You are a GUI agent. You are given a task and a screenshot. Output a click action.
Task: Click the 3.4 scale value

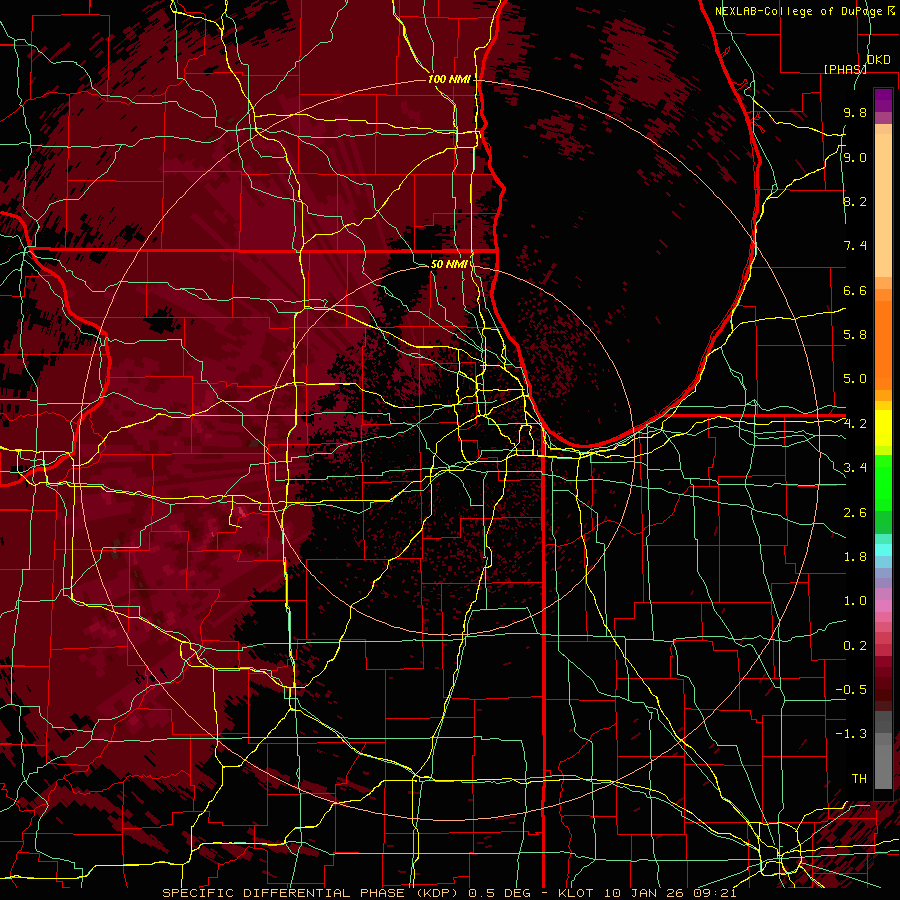(855, 468)
